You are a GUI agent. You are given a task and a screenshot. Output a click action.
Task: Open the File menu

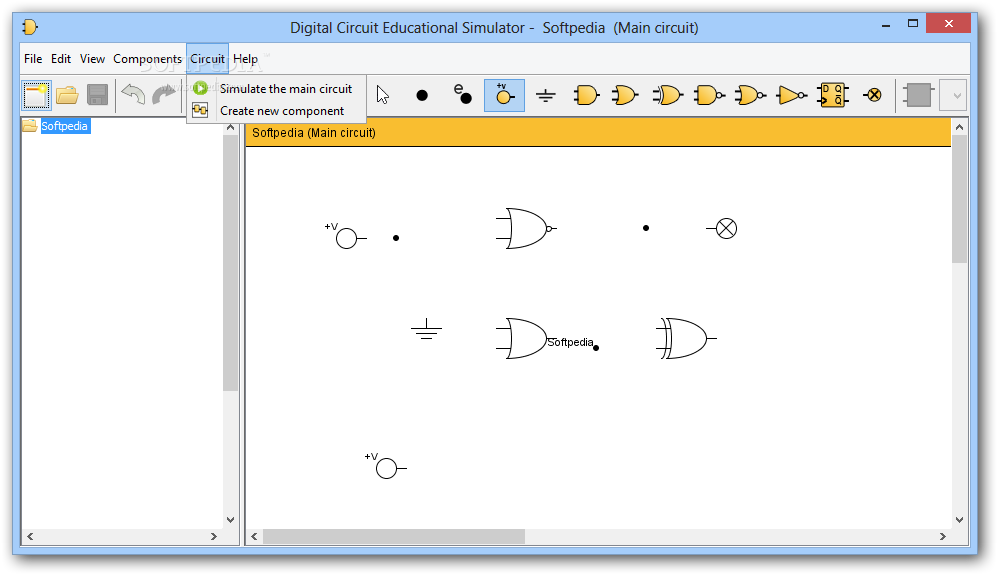coord(33,59)
